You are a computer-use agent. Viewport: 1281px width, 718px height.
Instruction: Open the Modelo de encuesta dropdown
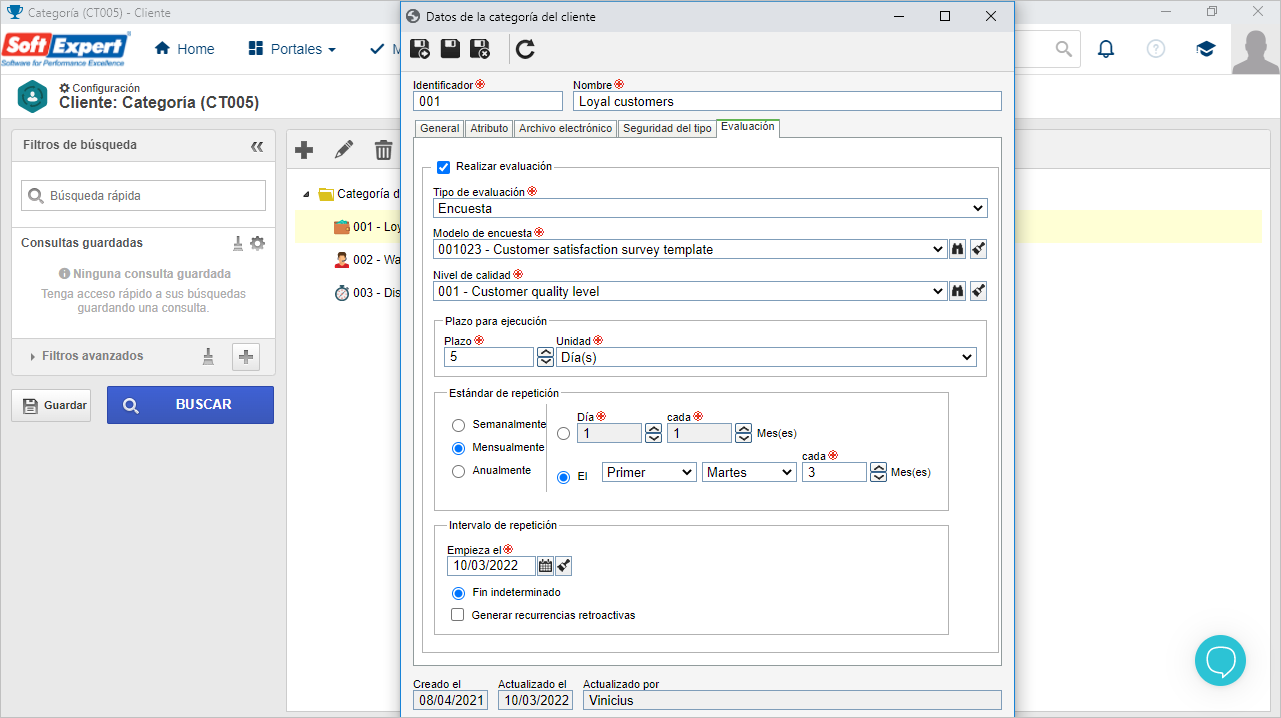coord(690,250)
